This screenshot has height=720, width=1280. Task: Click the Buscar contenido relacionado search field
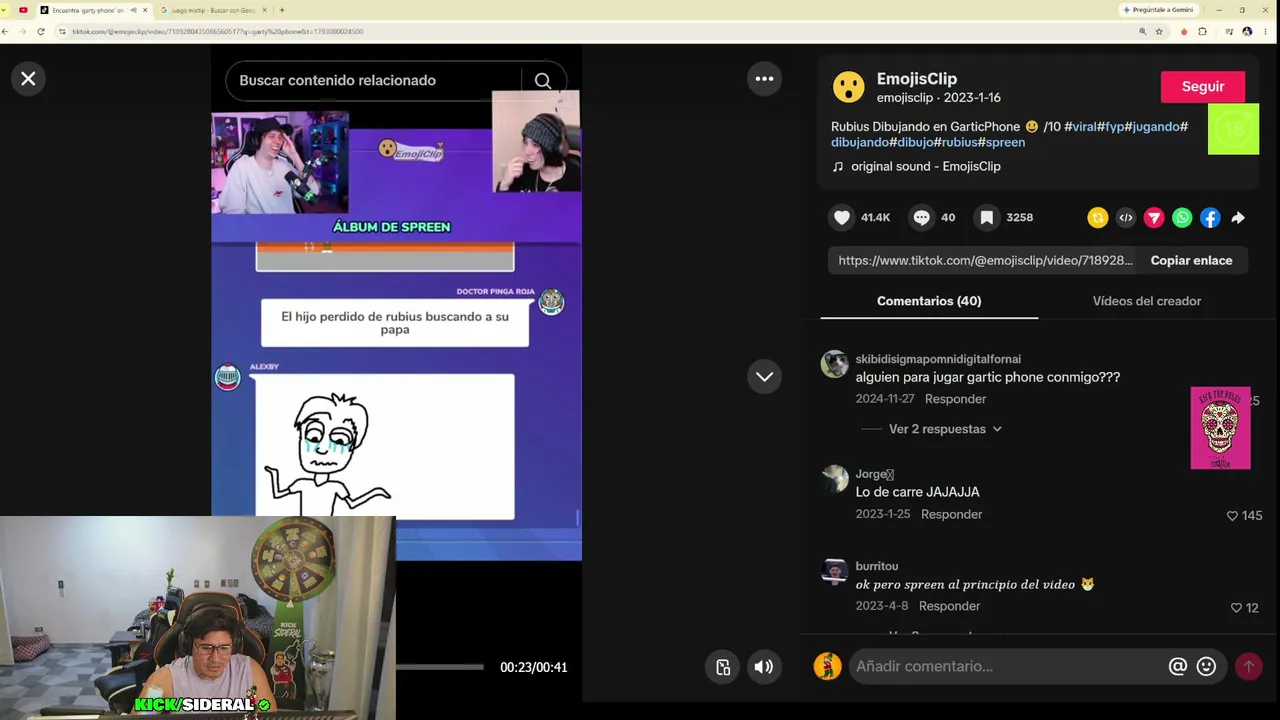375,81
